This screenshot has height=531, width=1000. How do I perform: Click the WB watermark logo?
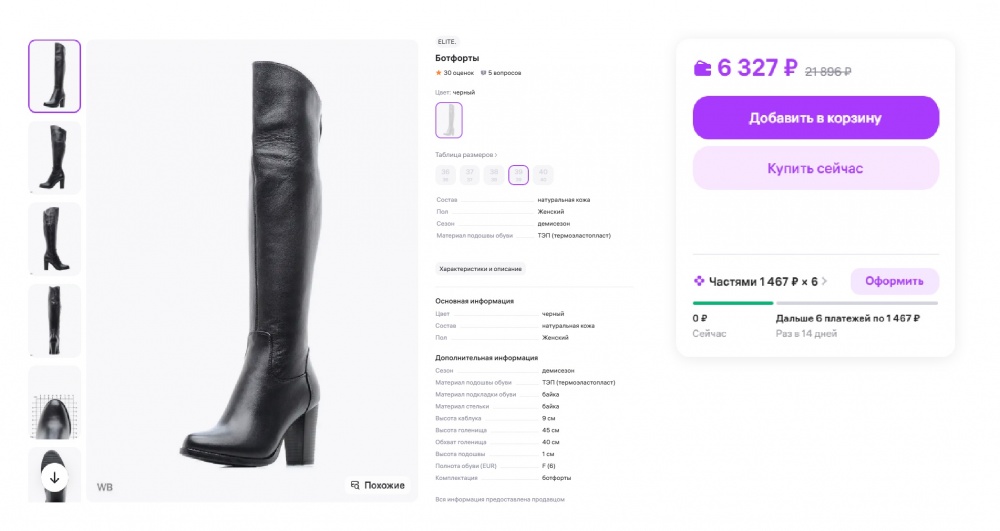point(104,487)
